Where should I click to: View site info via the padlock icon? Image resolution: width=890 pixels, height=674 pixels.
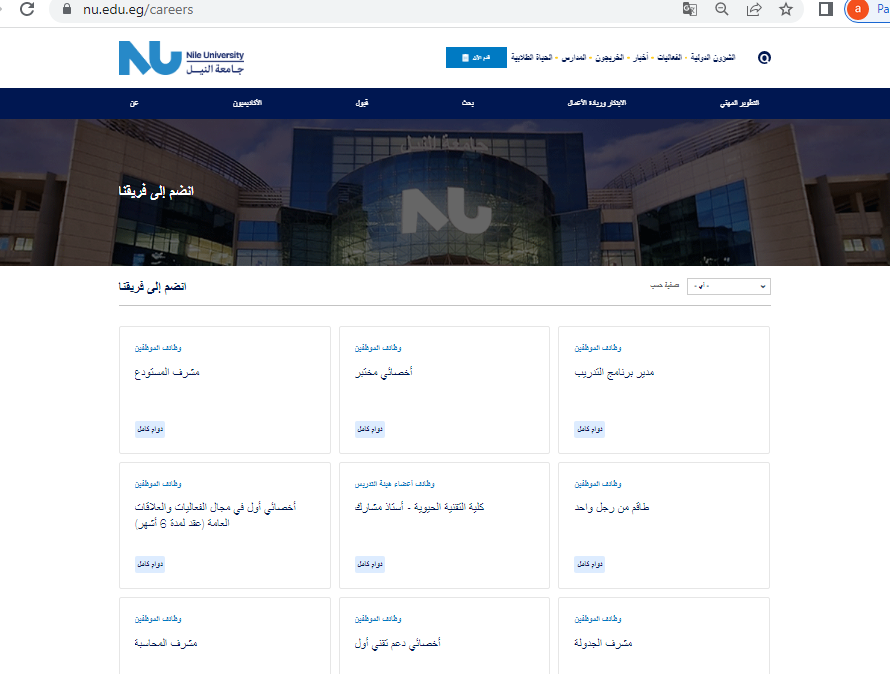point(68,10)
